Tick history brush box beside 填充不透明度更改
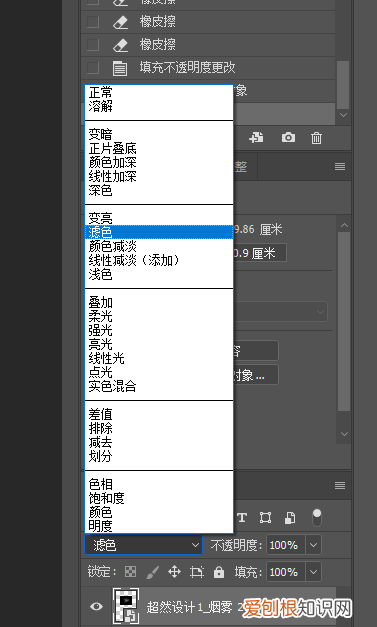The height and width of the screenshot is (627, 377). coord(93,68)
